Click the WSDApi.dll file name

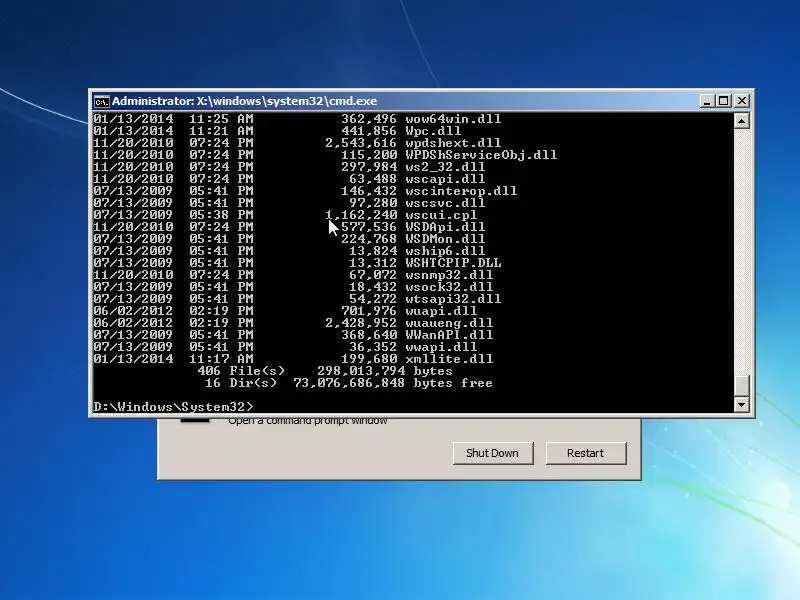[x=445, y=227]
